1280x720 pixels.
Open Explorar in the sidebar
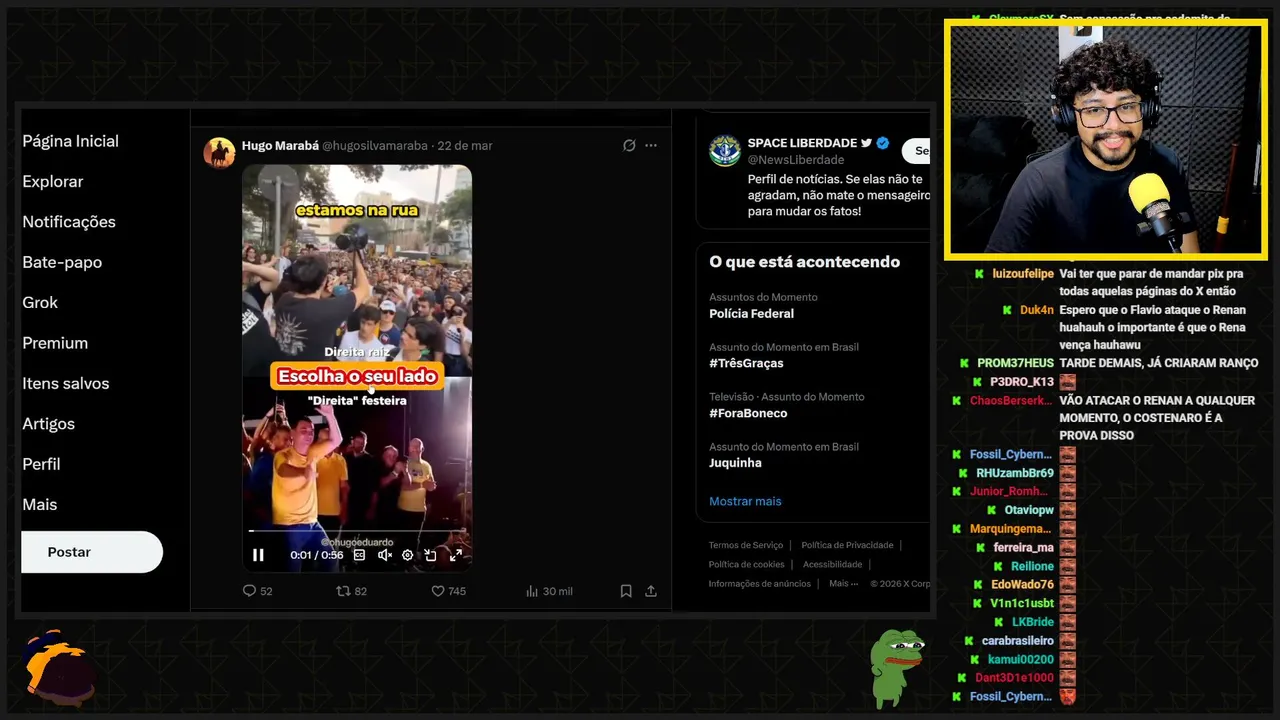pyautogui.click(x=53, y=181)
